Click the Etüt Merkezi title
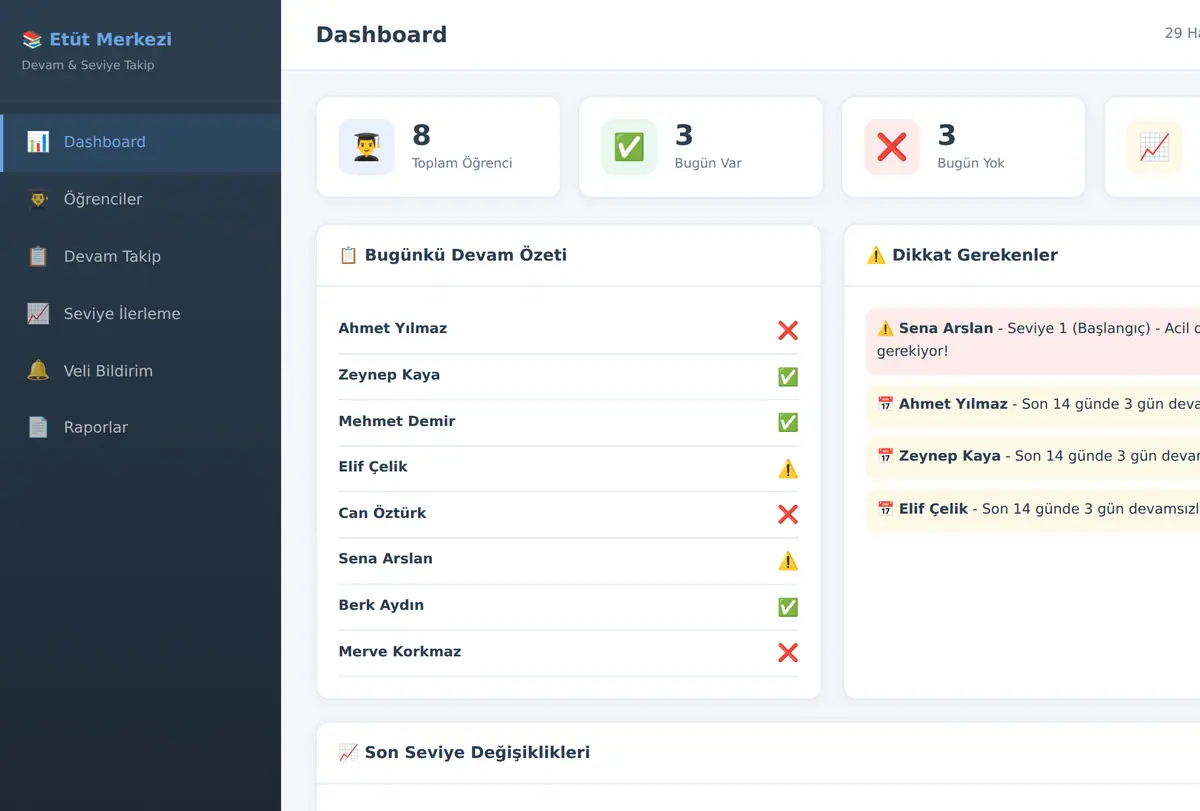This screenshot has width=1200, height=811. 110,40
